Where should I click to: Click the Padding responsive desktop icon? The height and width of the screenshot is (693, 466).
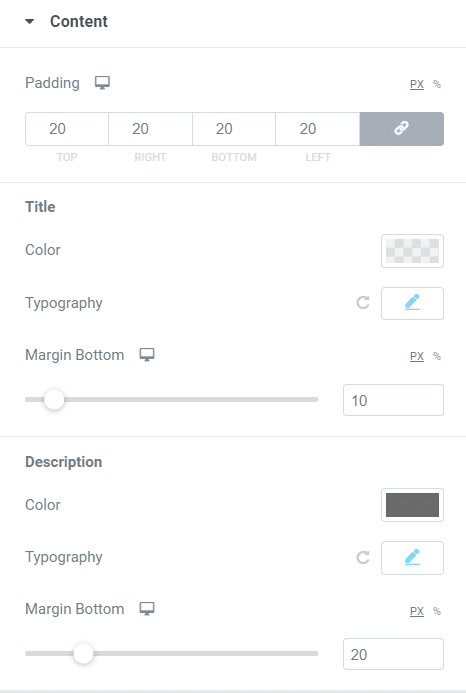103,83
